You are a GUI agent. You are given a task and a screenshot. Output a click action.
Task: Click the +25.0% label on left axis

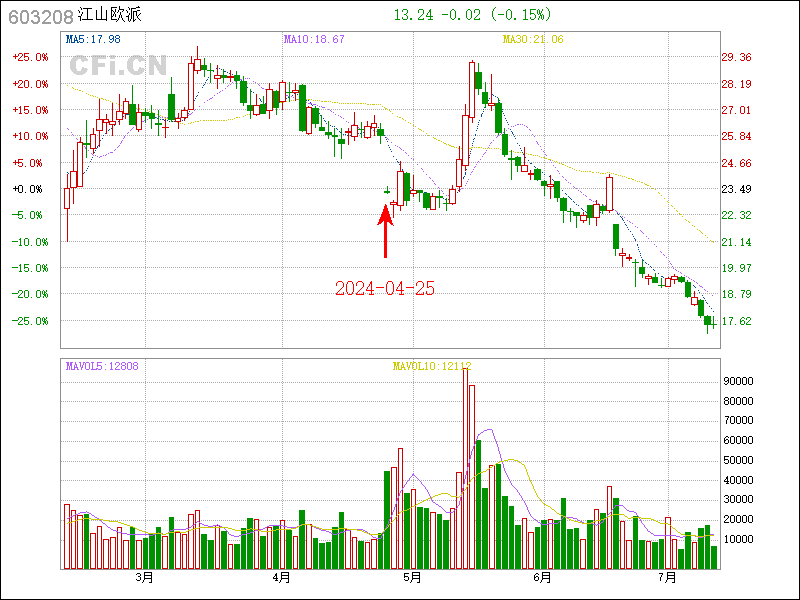click(30, 57)
